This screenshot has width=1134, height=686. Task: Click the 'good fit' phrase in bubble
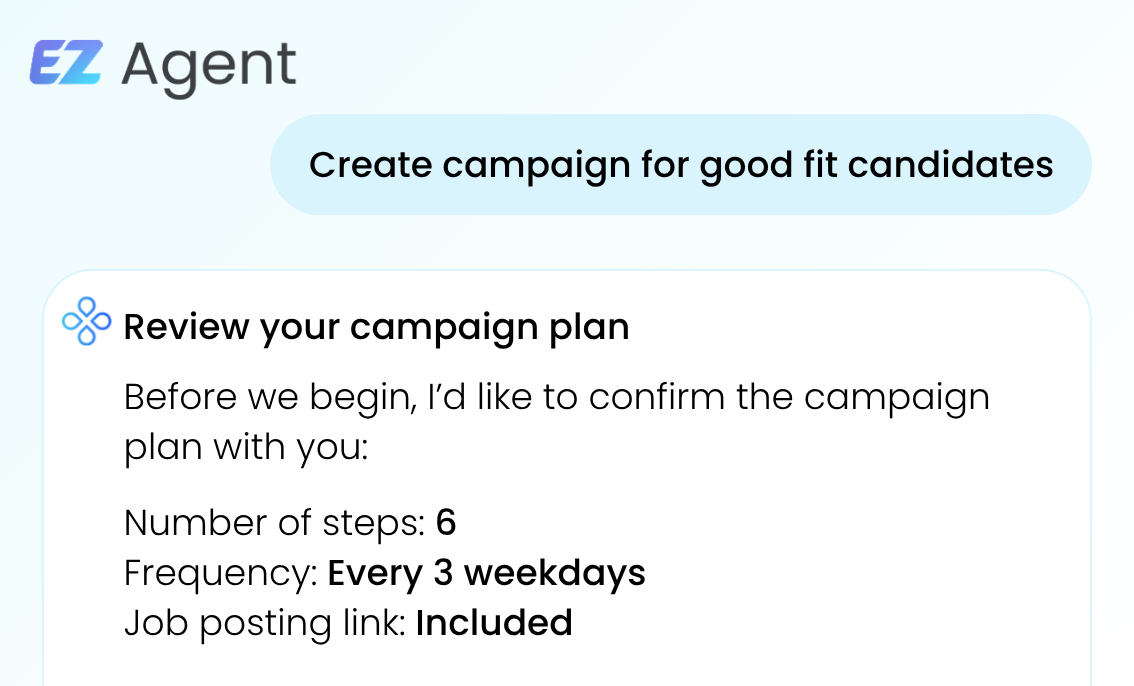click(768, 166)
